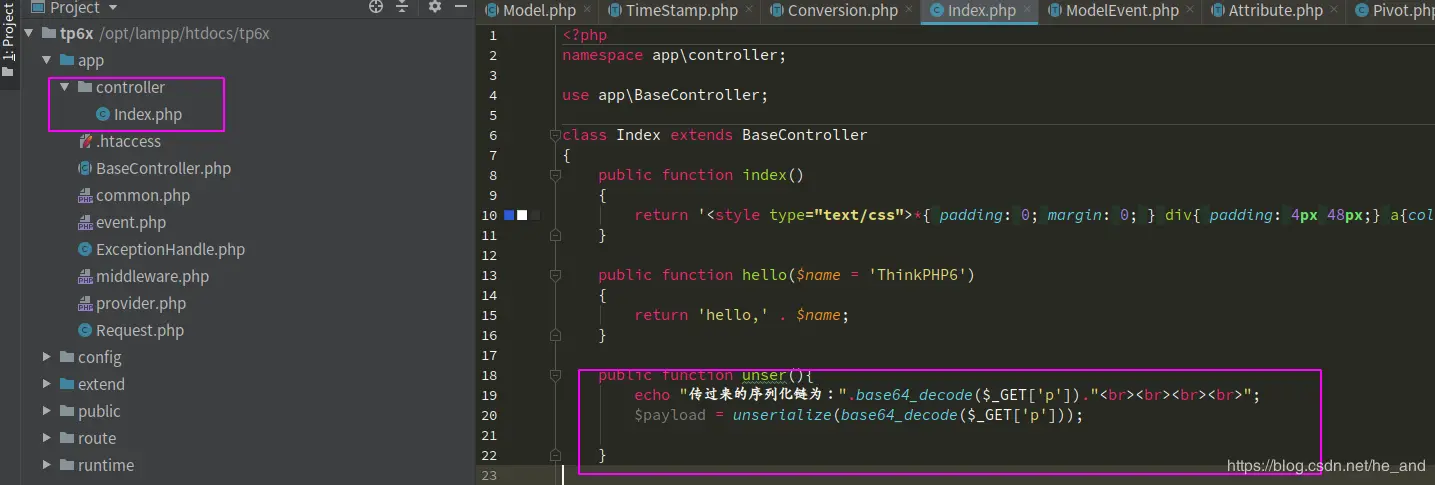The width and height of the screenshot is (1435, 485).
Task: Expand the public folder
Action: (47, 411)
